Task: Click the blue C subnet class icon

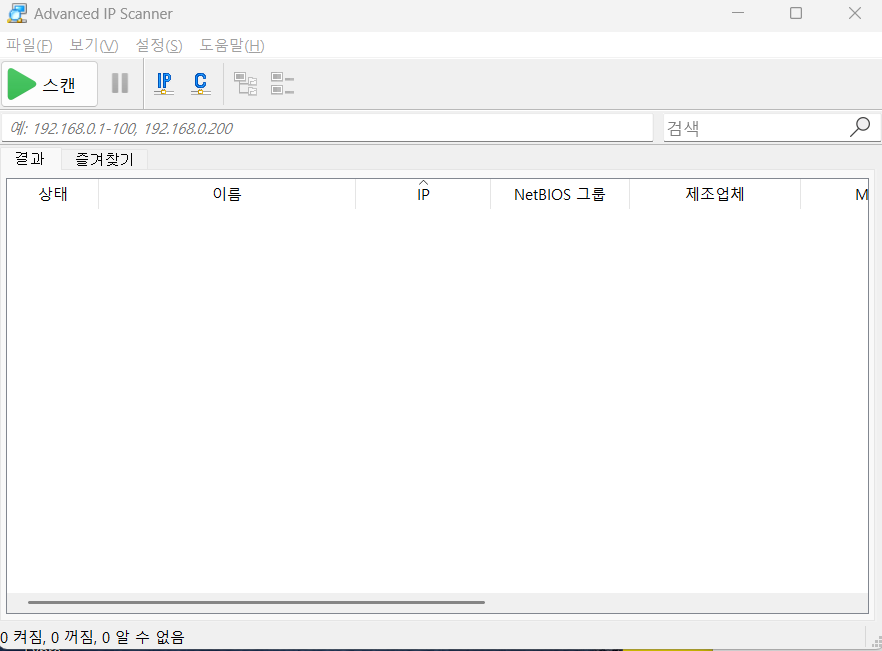Action: (200, 83)
